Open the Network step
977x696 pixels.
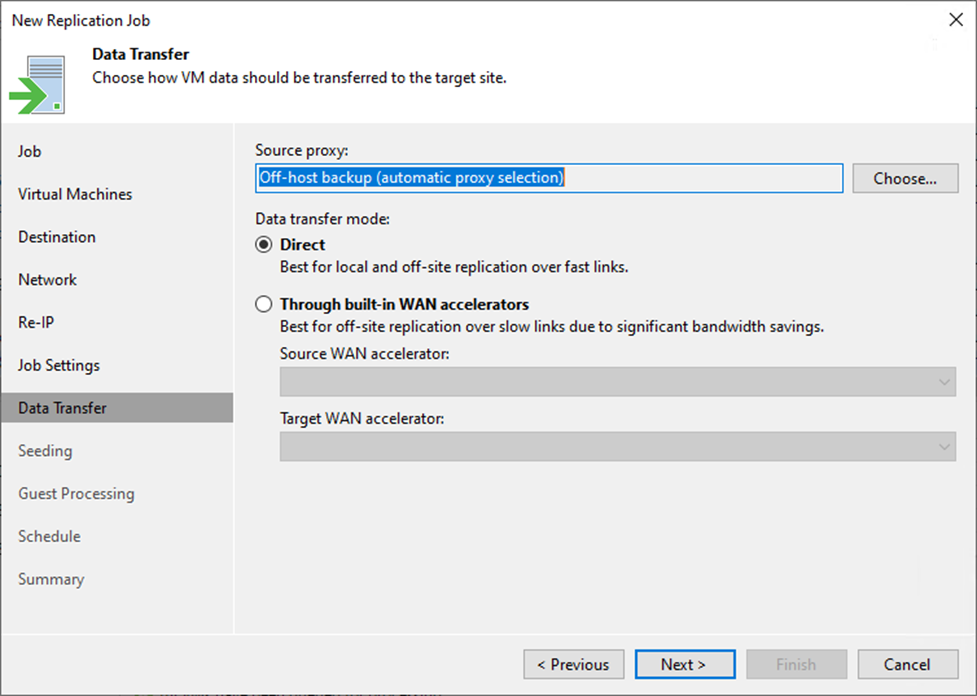pos(48,280)
